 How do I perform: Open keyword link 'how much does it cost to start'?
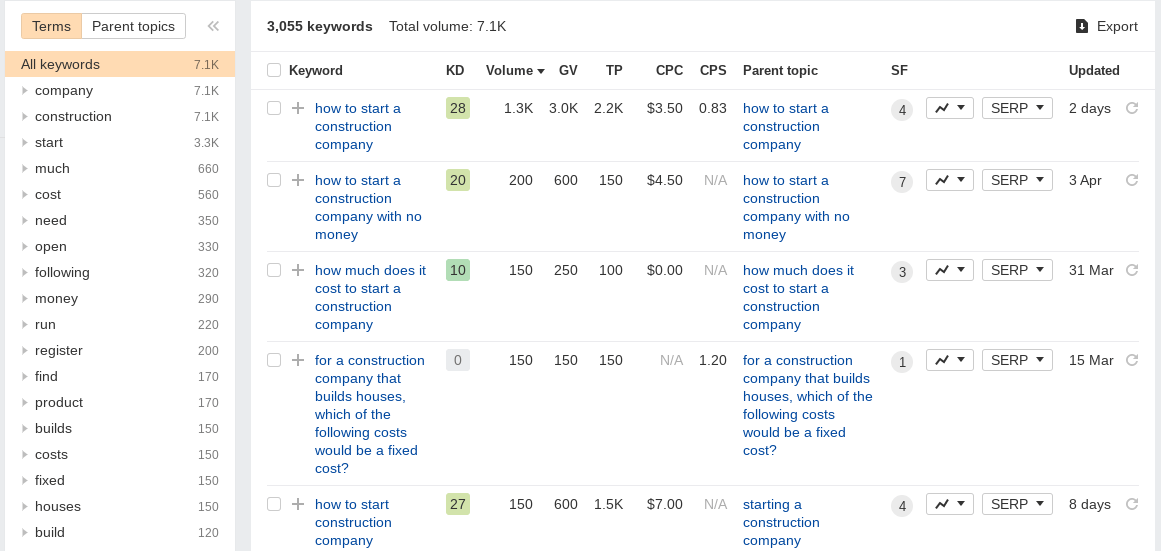(370, 297)
